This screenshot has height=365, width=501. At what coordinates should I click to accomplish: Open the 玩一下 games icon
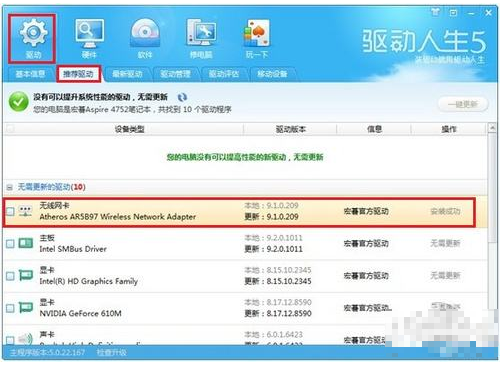point(257,39)
